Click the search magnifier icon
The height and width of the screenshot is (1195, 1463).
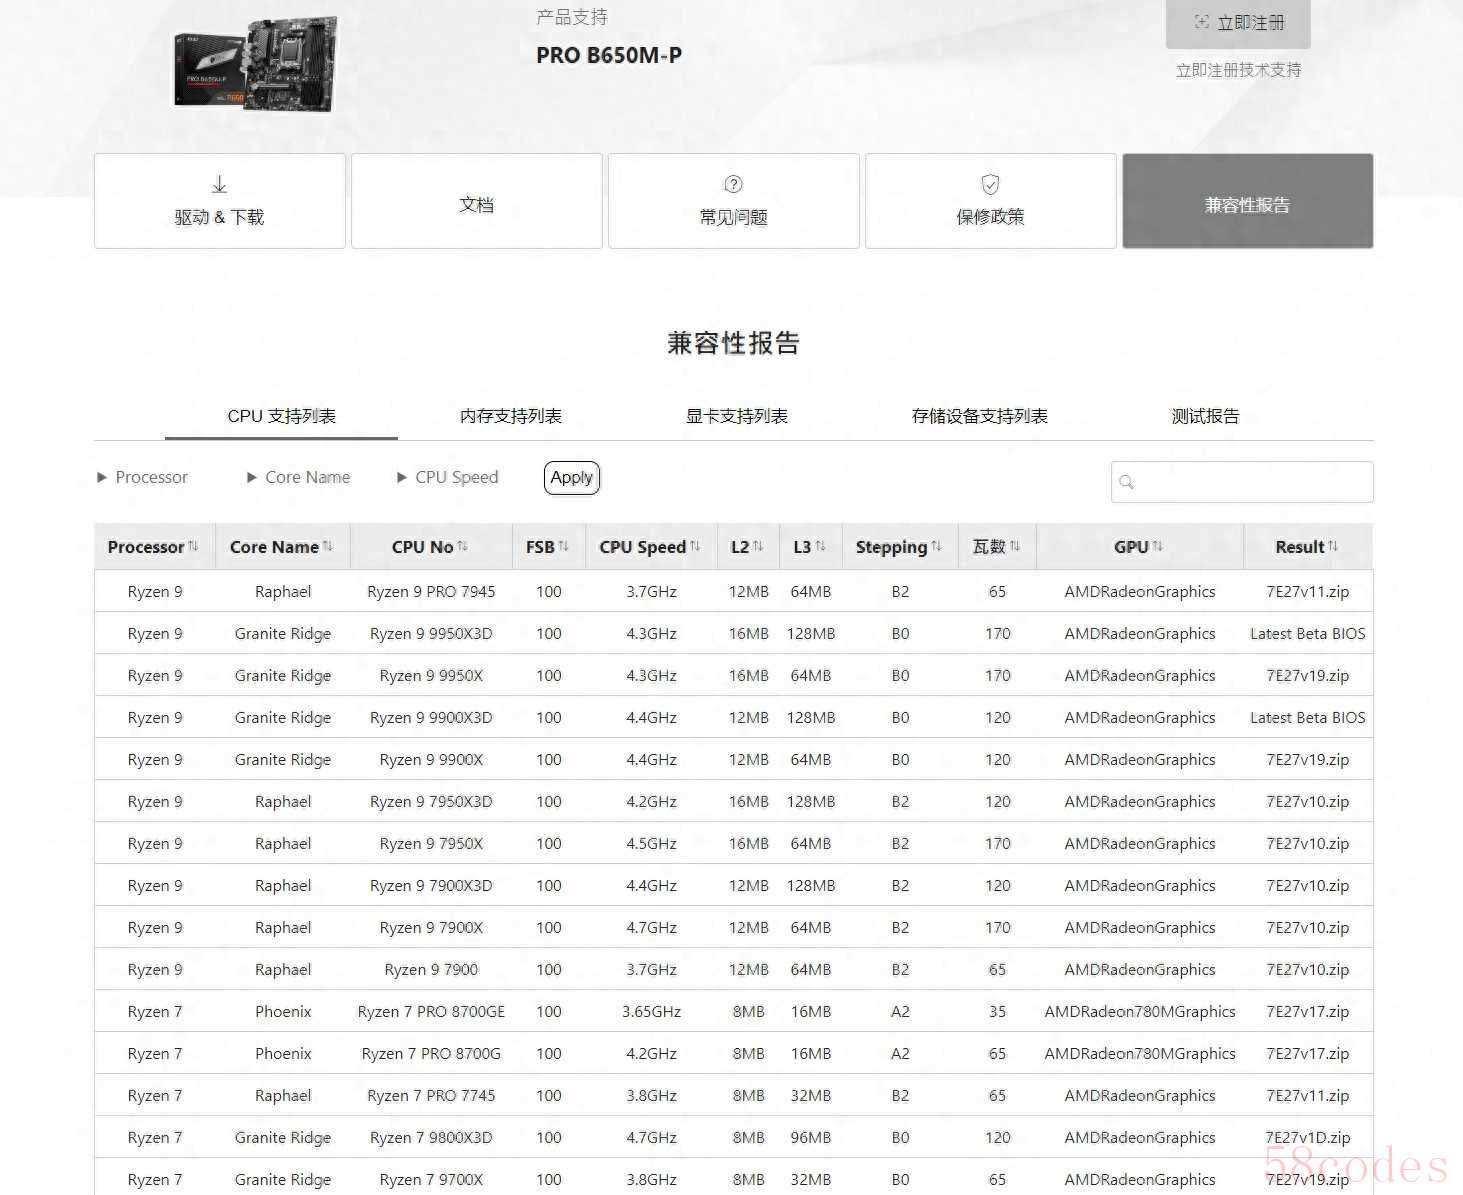[x=1127, y=482]
